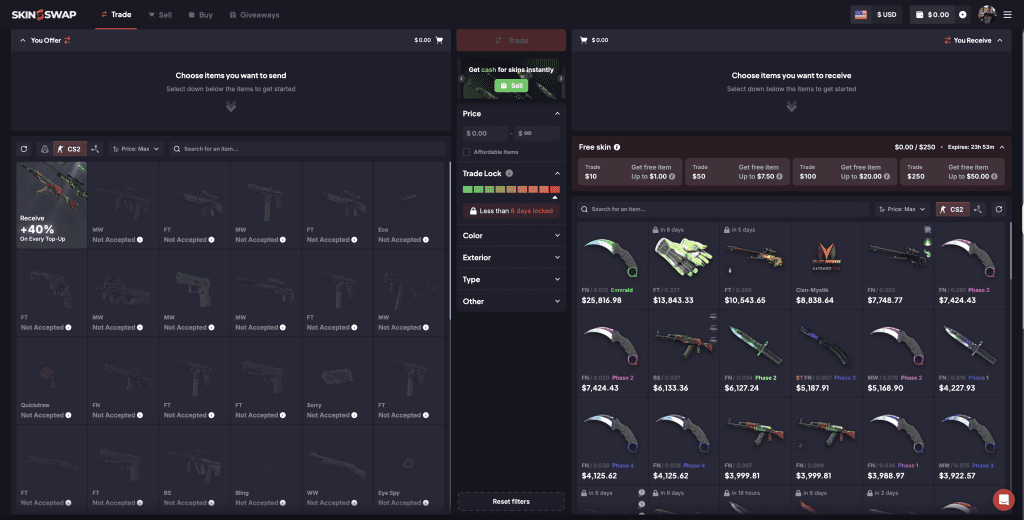Click the Trade Lock info icon

coord(509,173)
